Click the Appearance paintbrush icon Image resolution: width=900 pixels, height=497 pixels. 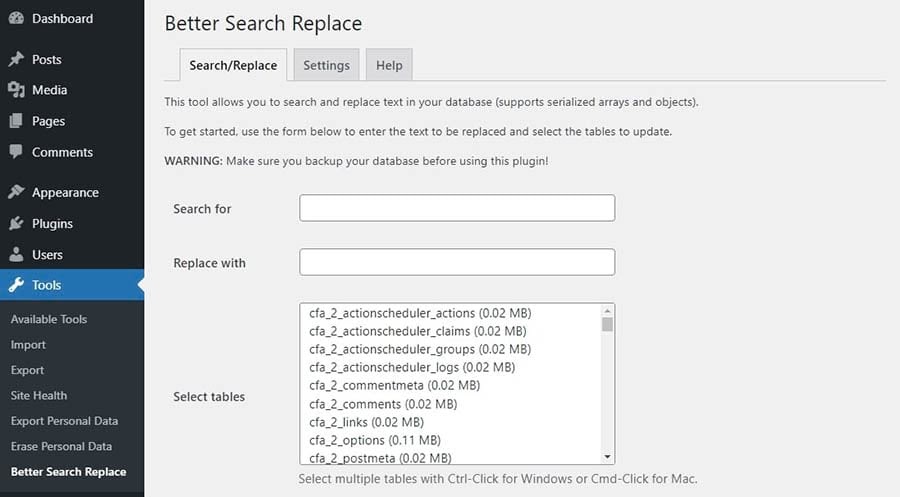tap(16, 192)
